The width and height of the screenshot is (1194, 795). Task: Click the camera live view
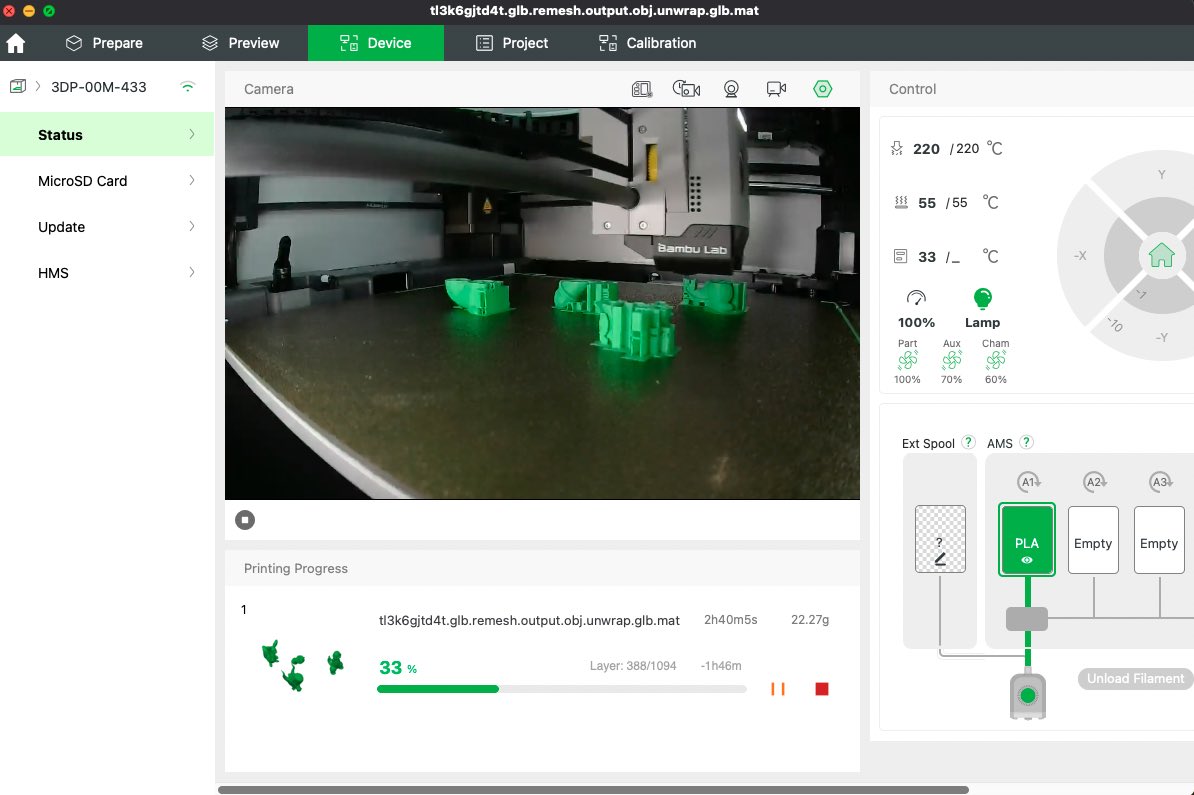tap(542, 303)
